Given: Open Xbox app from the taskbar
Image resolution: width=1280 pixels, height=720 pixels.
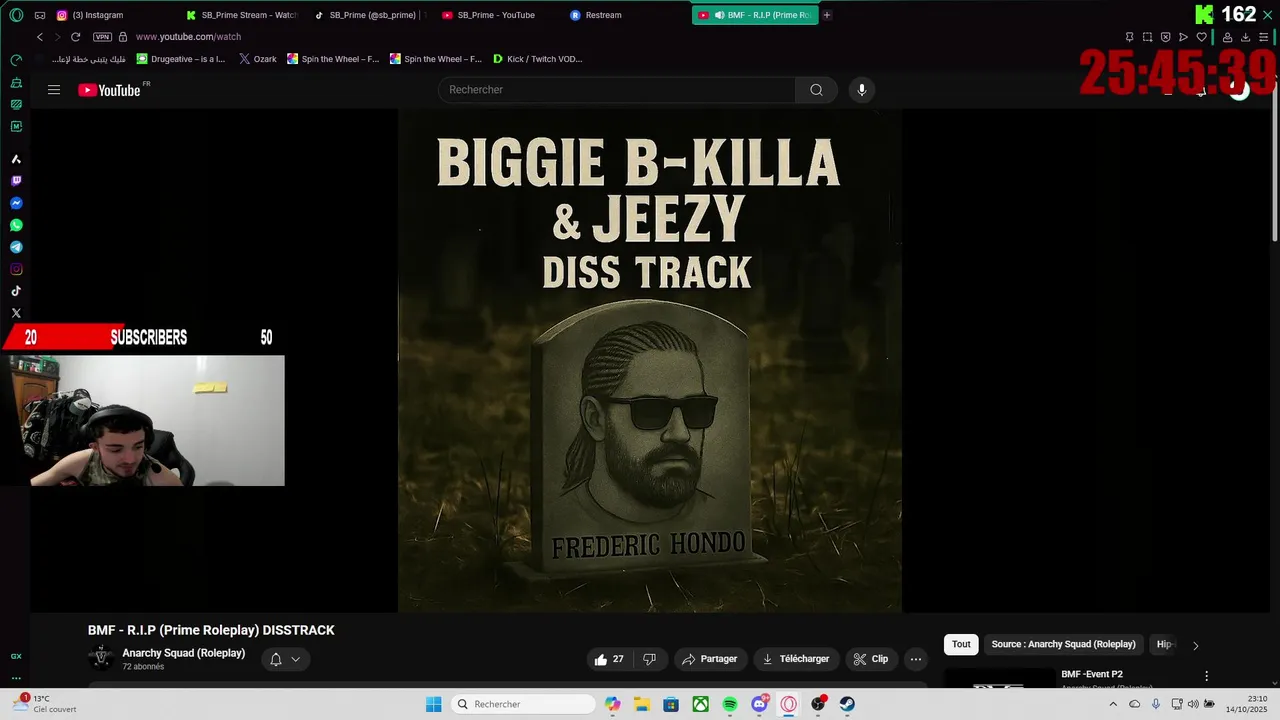Looking at the screenshot, I should (701, 704).
